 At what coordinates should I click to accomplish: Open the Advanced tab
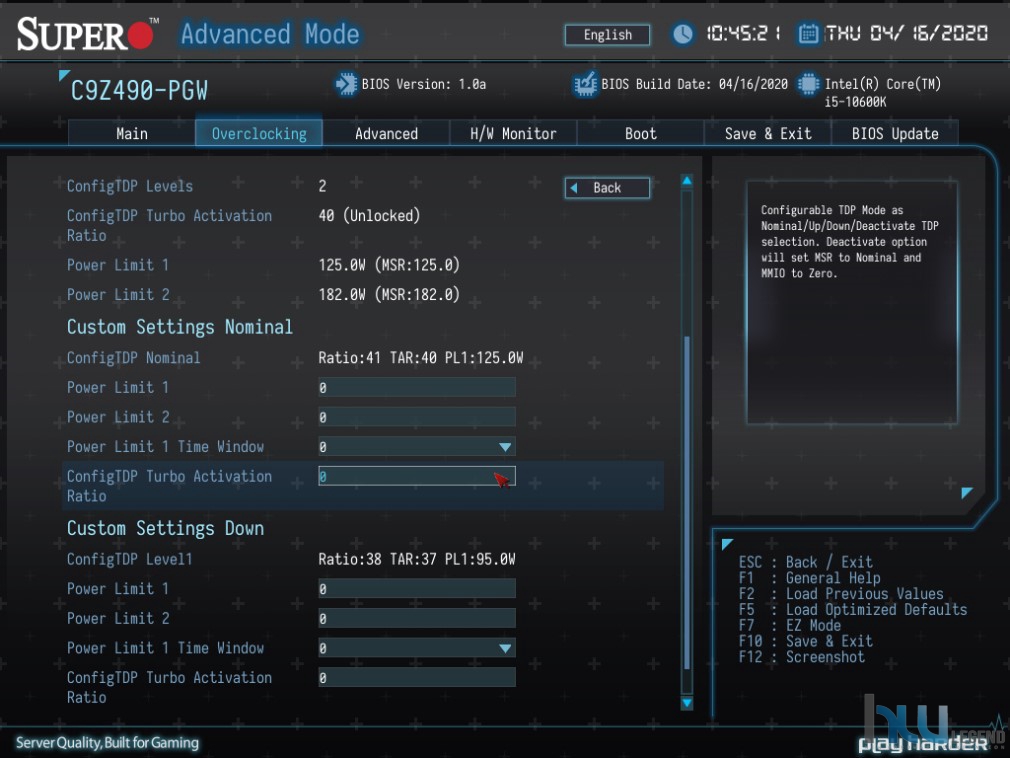386,133
